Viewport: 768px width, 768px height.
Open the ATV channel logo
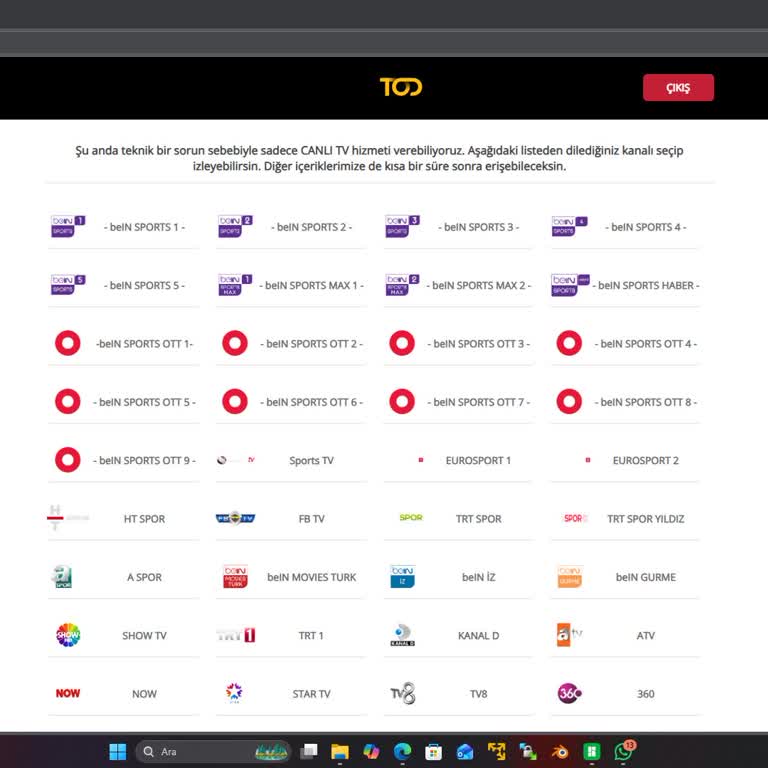(569, 635)
